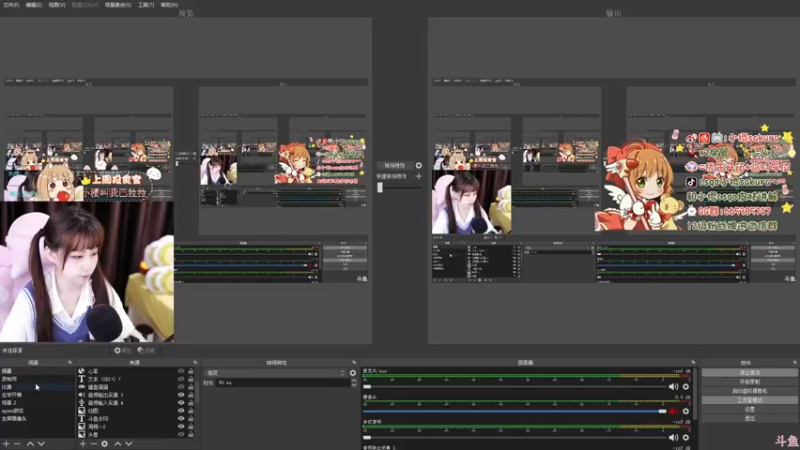The width and height of the screenshot is (800, 450).
Task: Open the 文件(F) menu
Action: [x=11, y=5]
